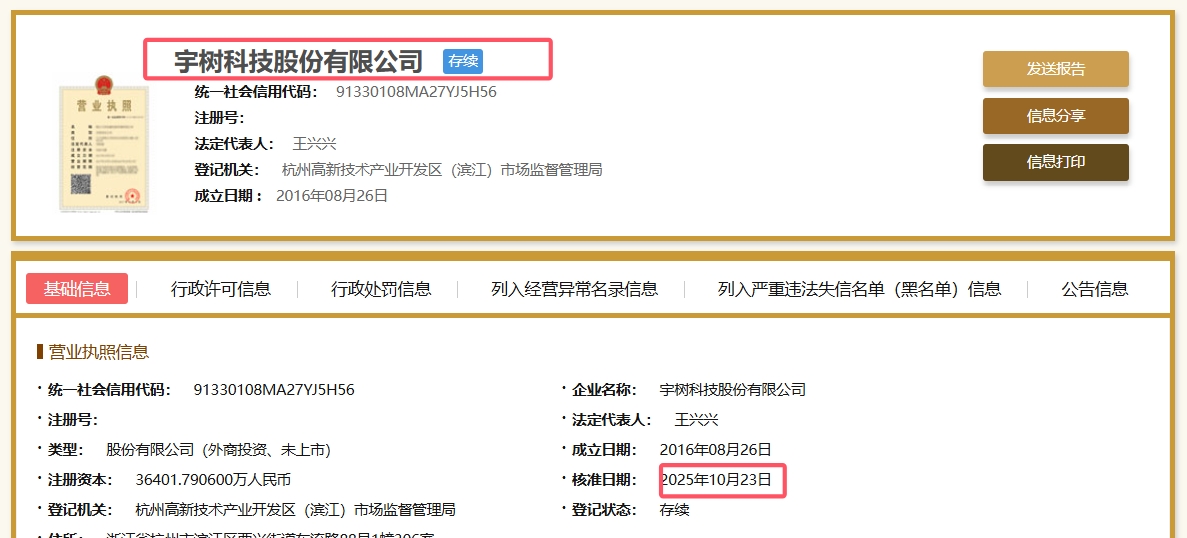Screen dimensions: 1187x538
Task: Click the 核准日期 label
Action: coord(604,480)
